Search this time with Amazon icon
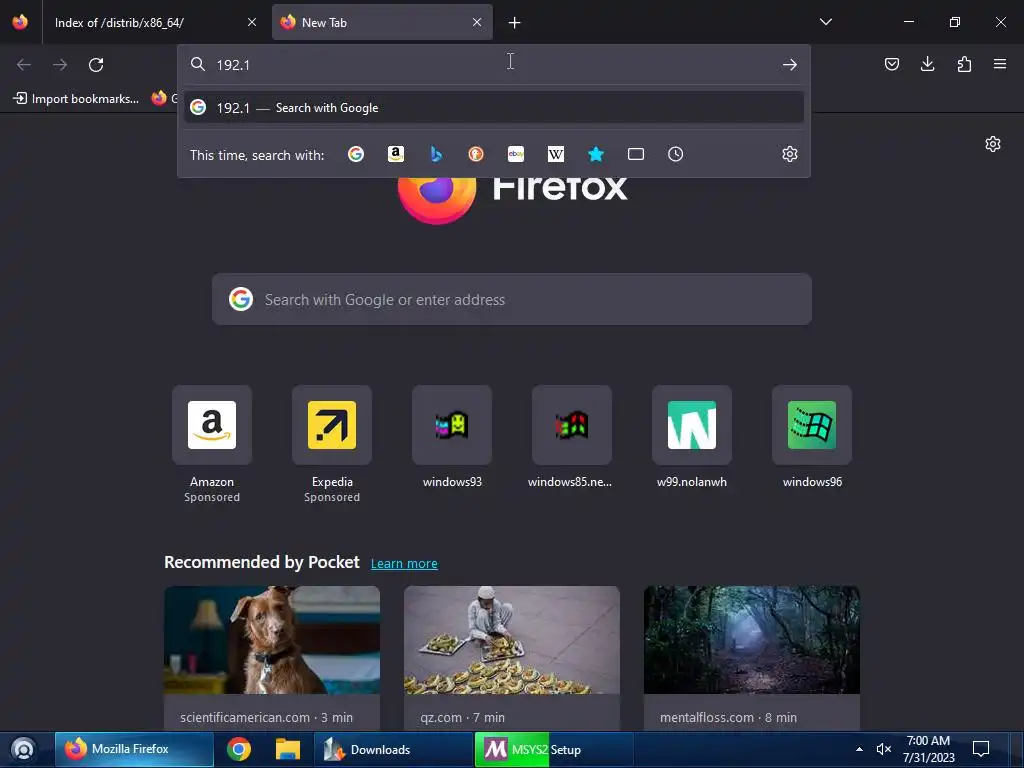Screen dimensions: 1024x768 click(x=396, y=154)
